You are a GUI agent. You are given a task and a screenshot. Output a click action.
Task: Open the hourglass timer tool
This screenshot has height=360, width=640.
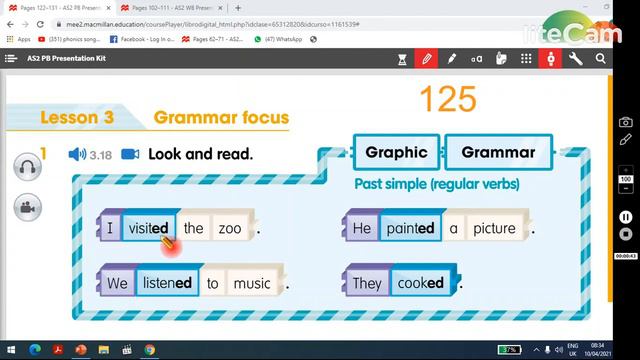click(402, 59)
